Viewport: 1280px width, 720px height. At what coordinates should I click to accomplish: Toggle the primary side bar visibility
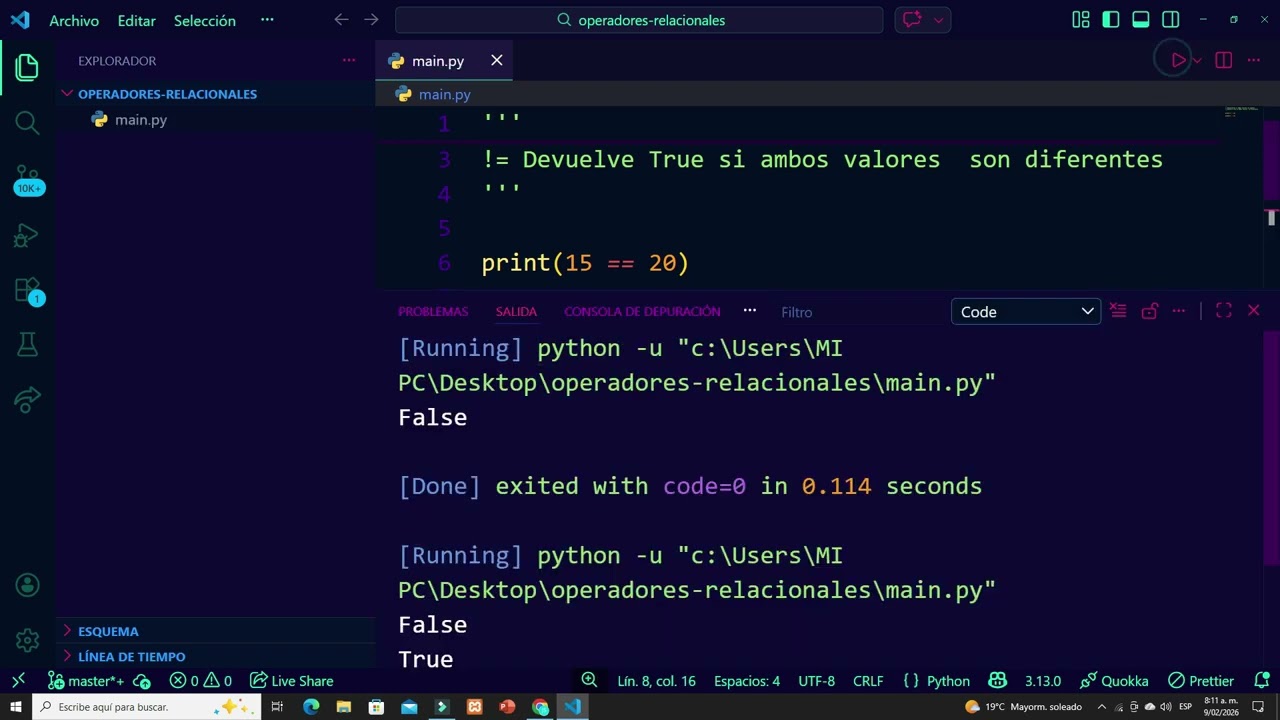coord(1111,20)
